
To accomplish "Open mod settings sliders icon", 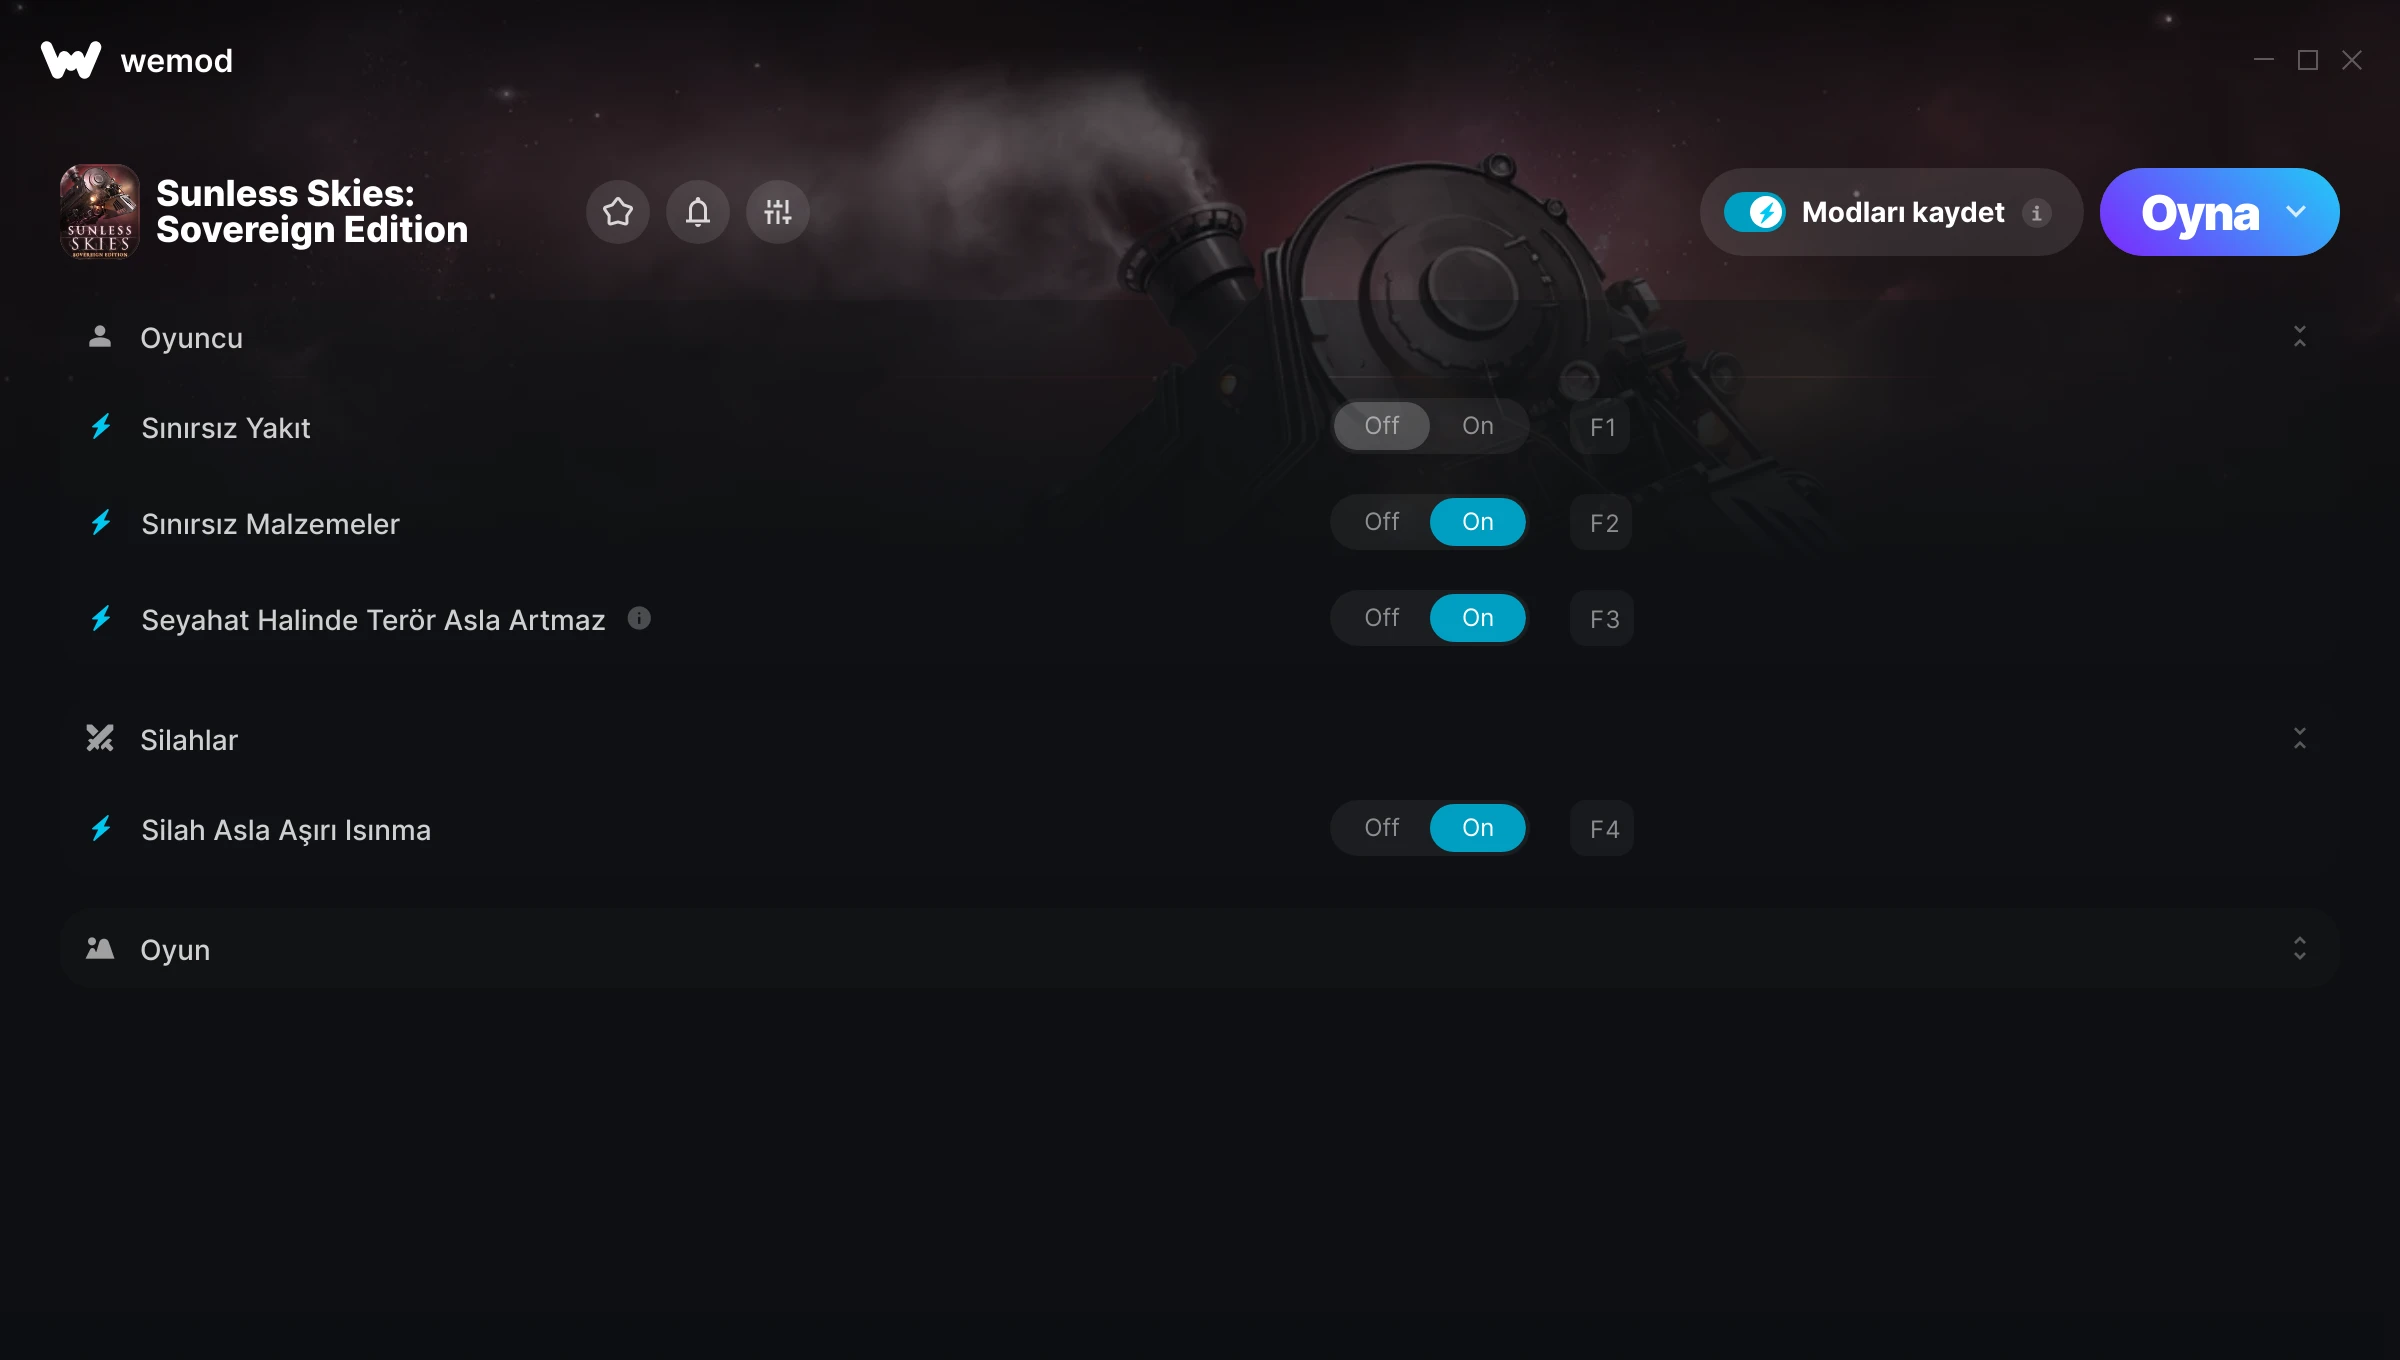I will [778, 212].
